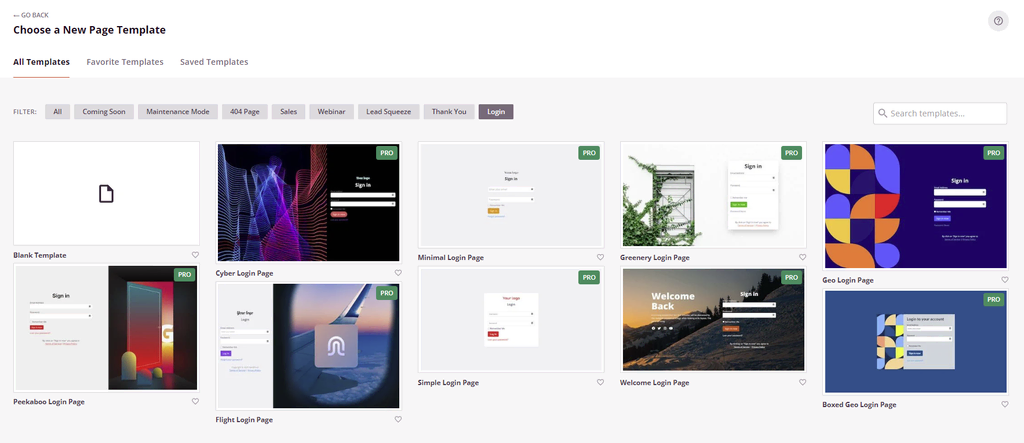Focus the Search templates input field

tap(940, 113)
